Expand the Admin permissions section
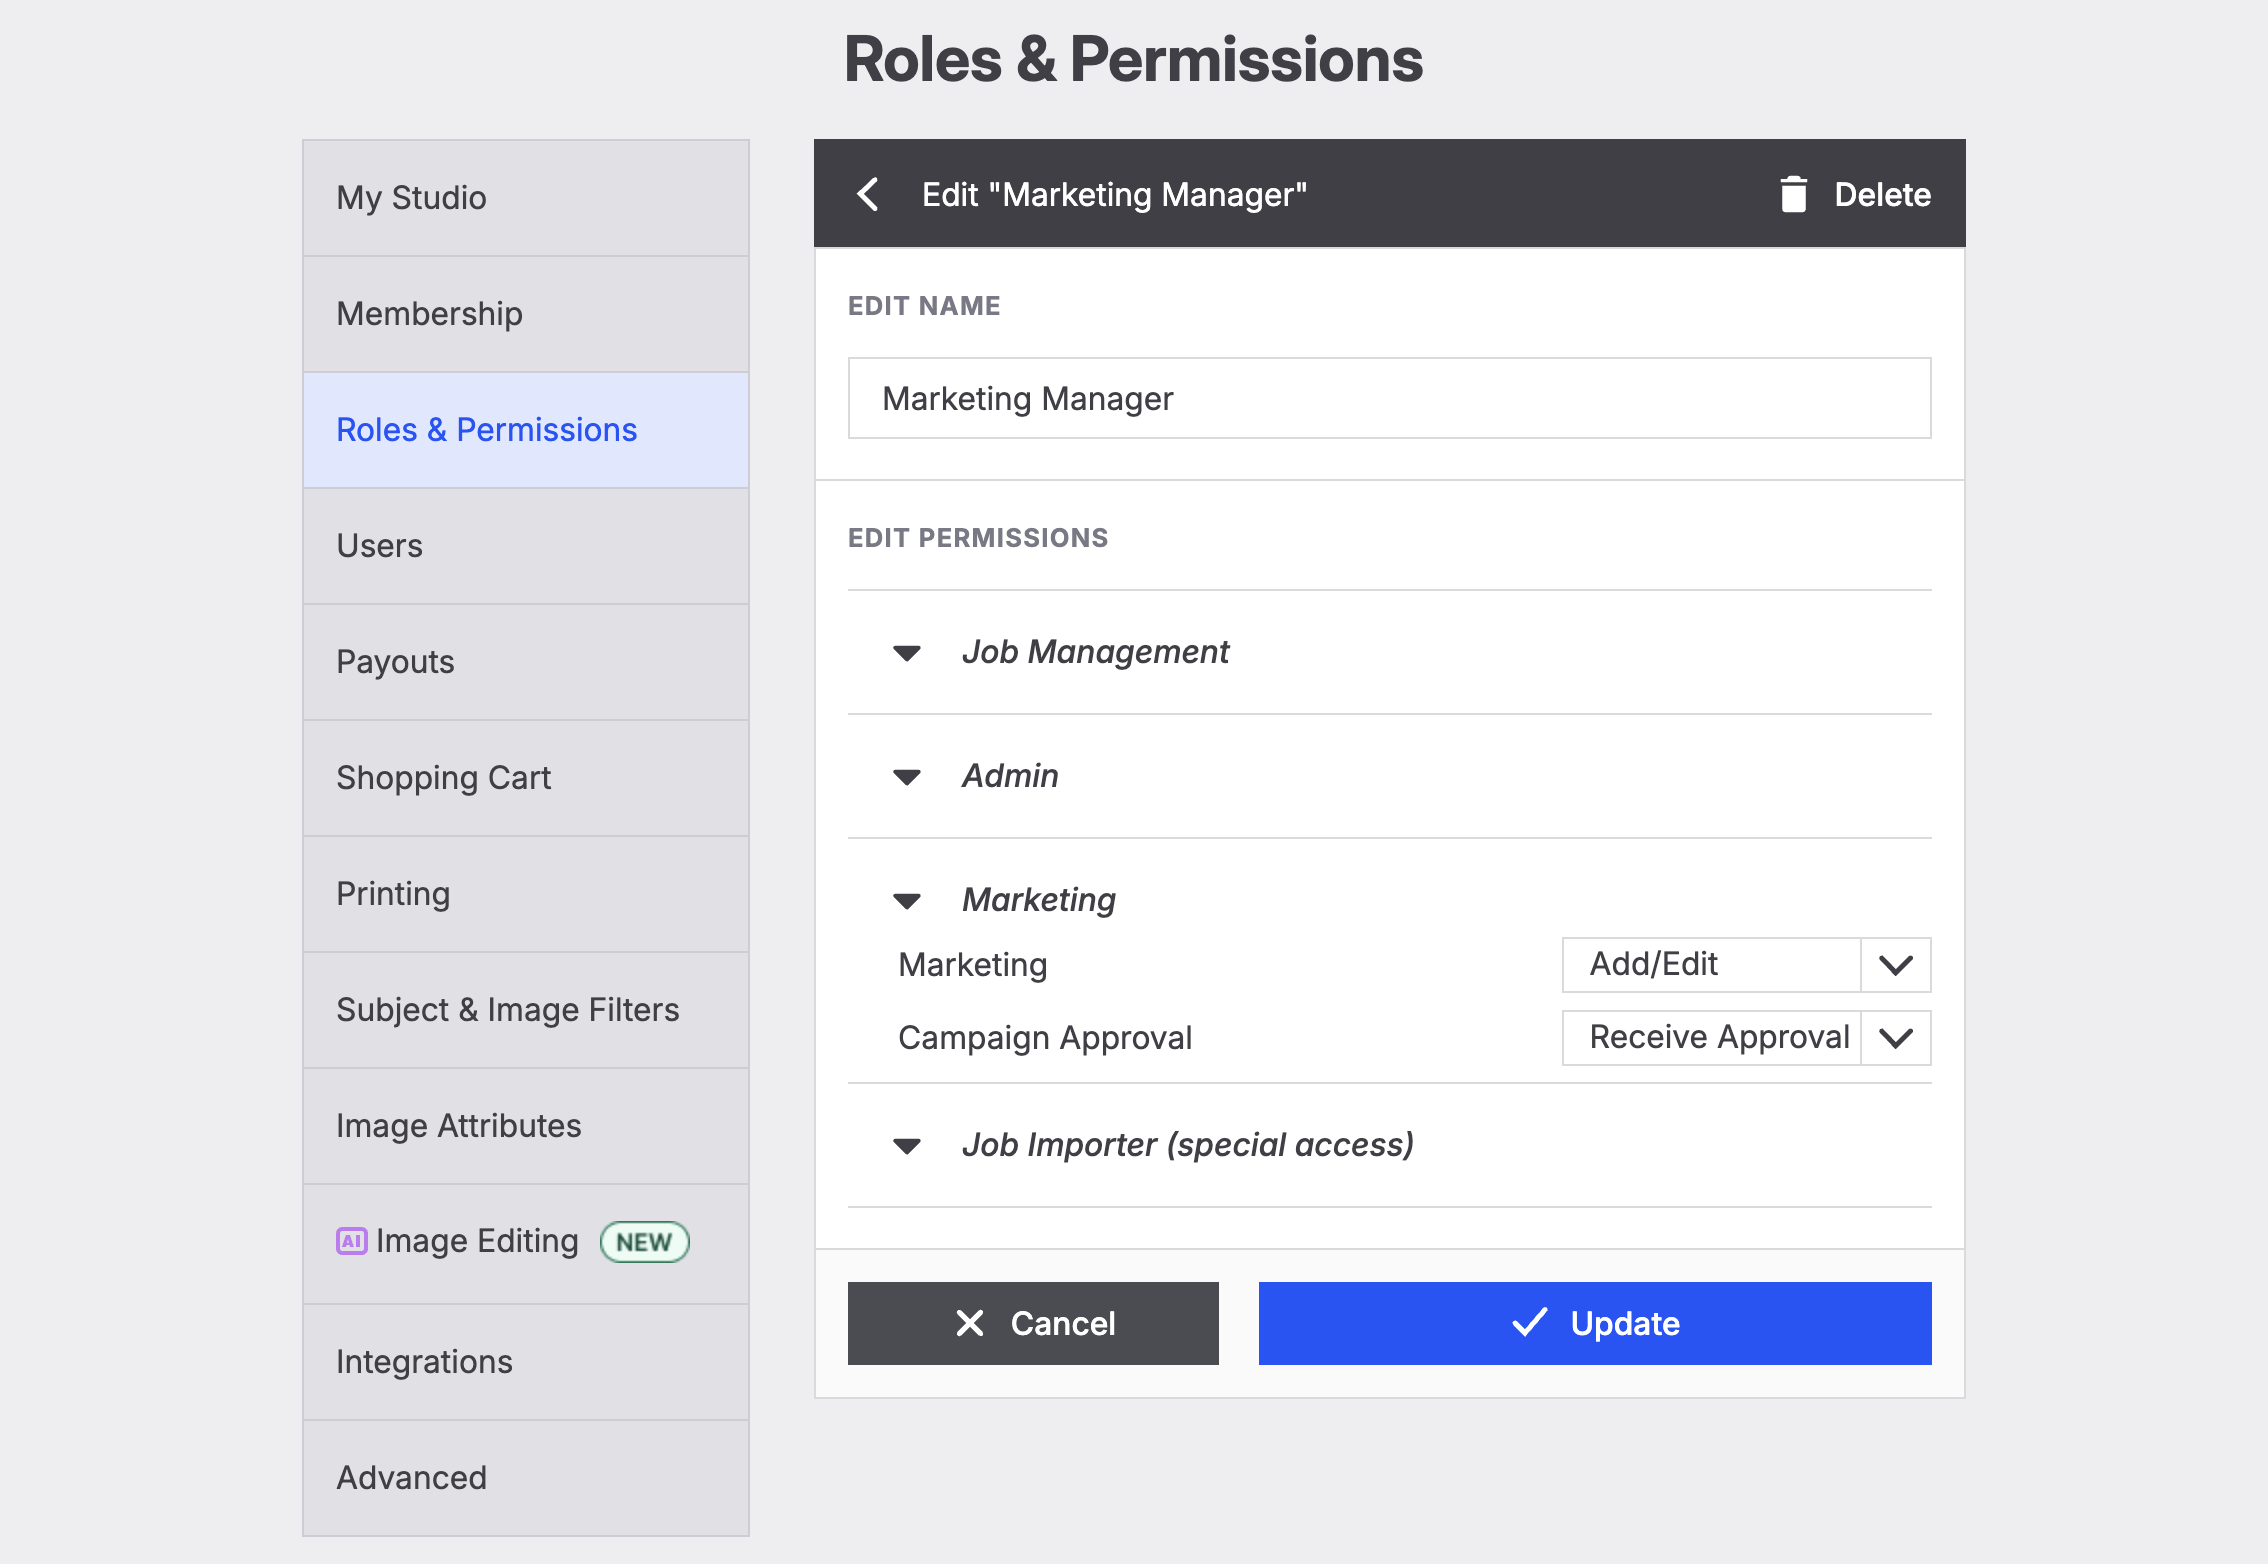 (x=907, y=777)
